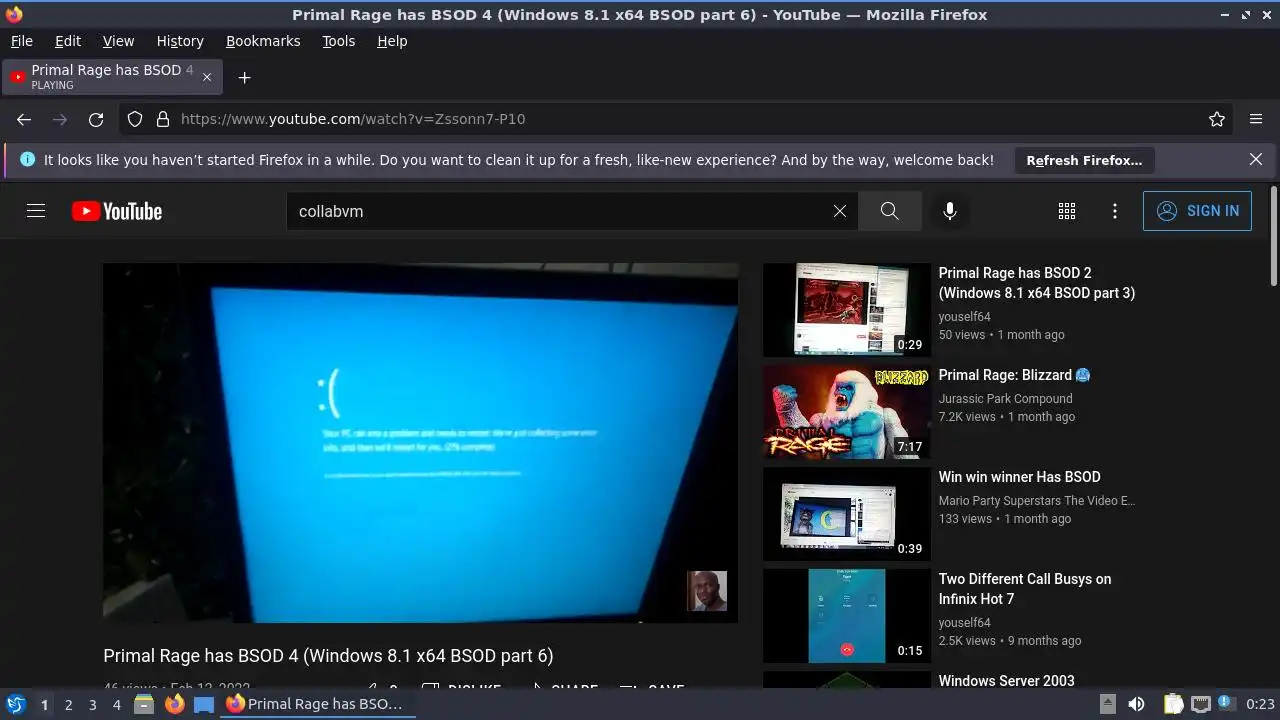
Task: Click the Primal Rage taskbar window button
Action: 318,704
